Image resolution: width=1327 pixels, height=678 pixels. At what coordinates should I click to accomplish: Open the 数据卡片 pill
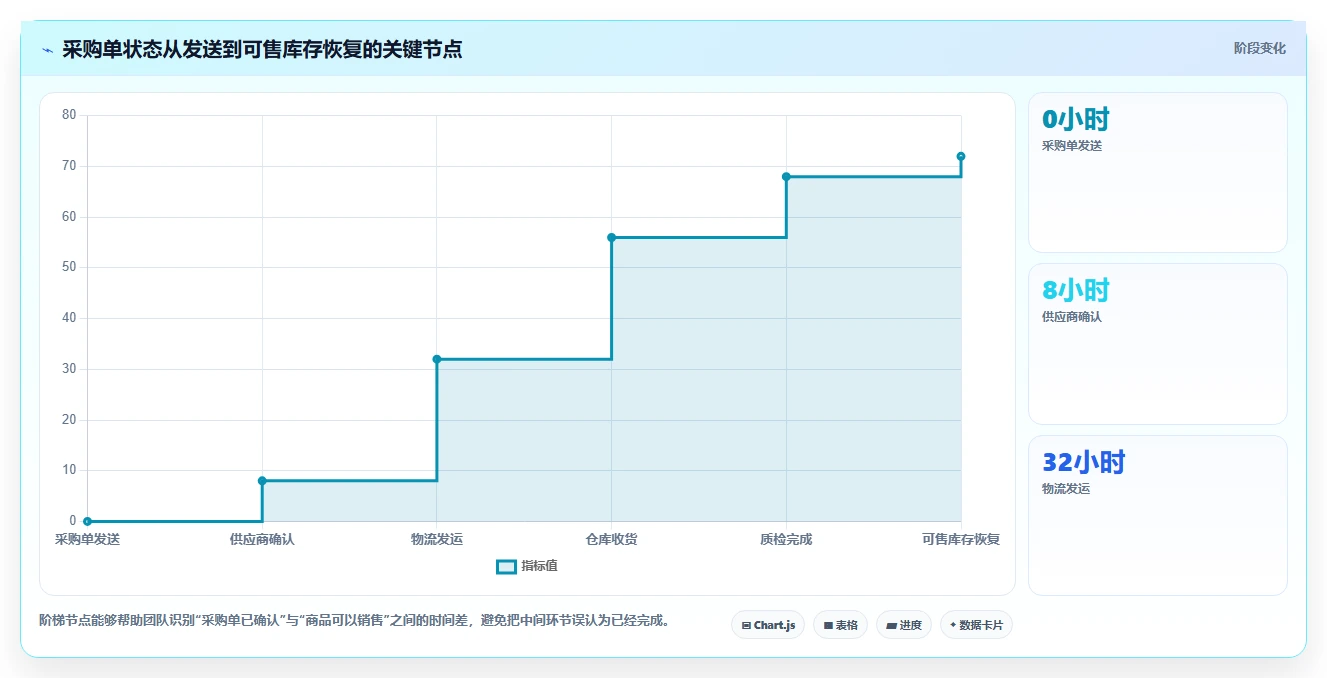pos(976,625)
